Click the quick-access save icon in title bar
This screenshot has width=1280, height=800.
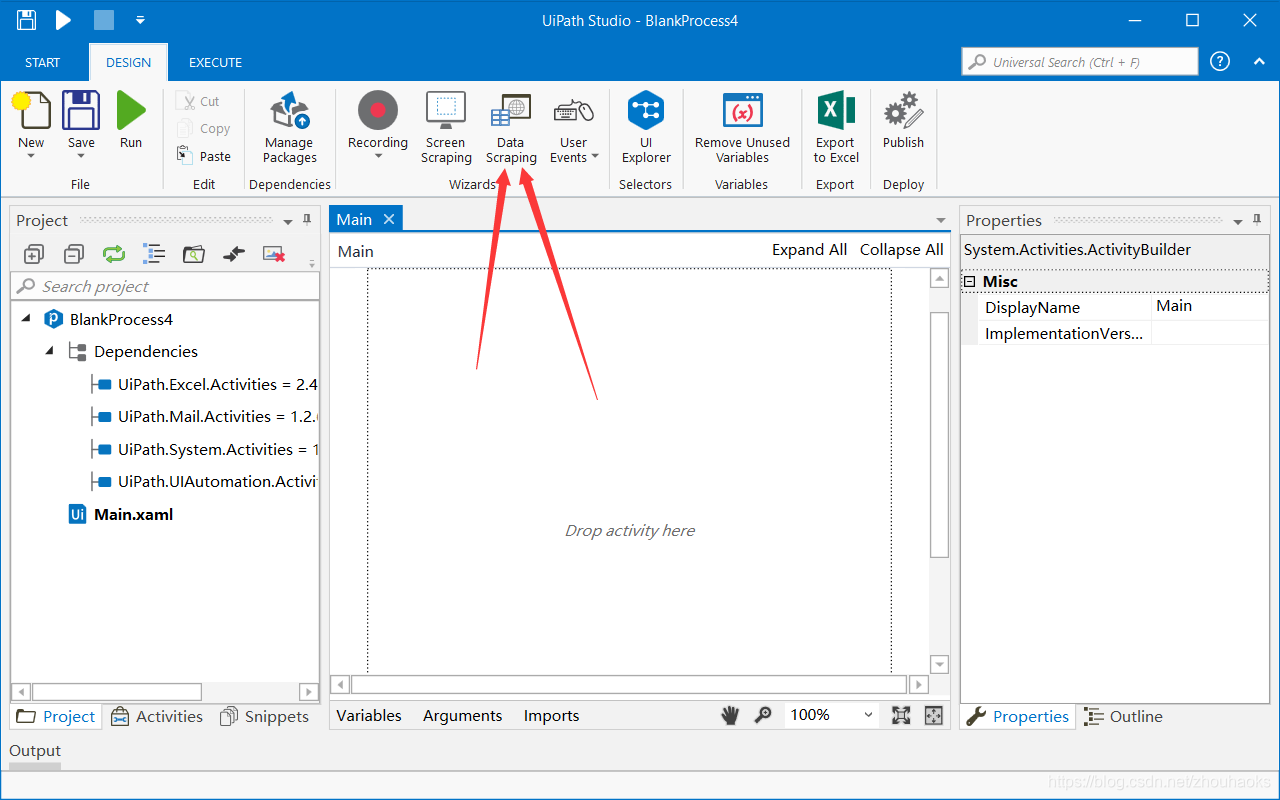(x=27, y=20)
